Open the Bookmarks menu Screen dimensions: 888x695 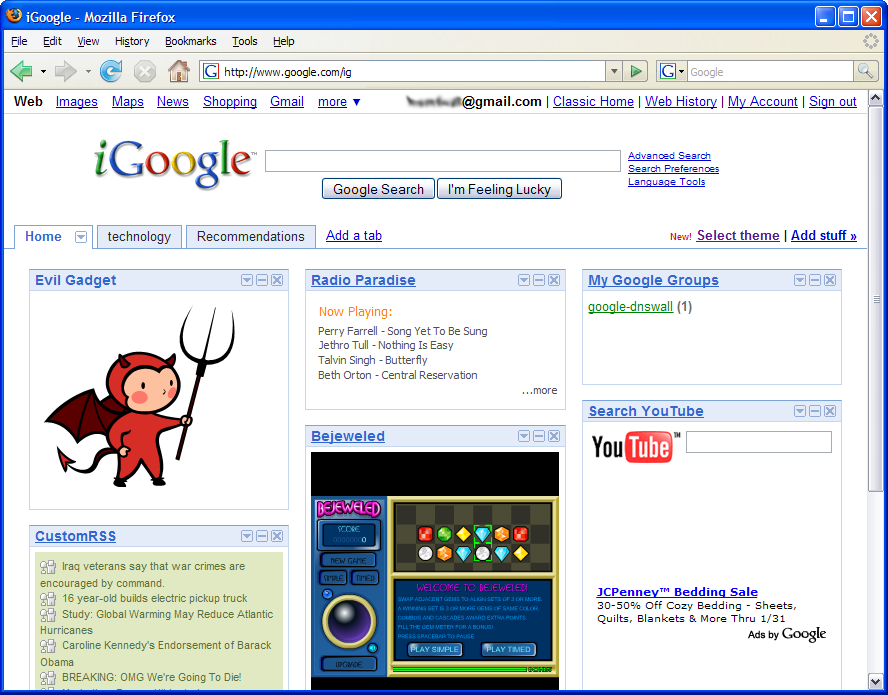pos(190,41)
